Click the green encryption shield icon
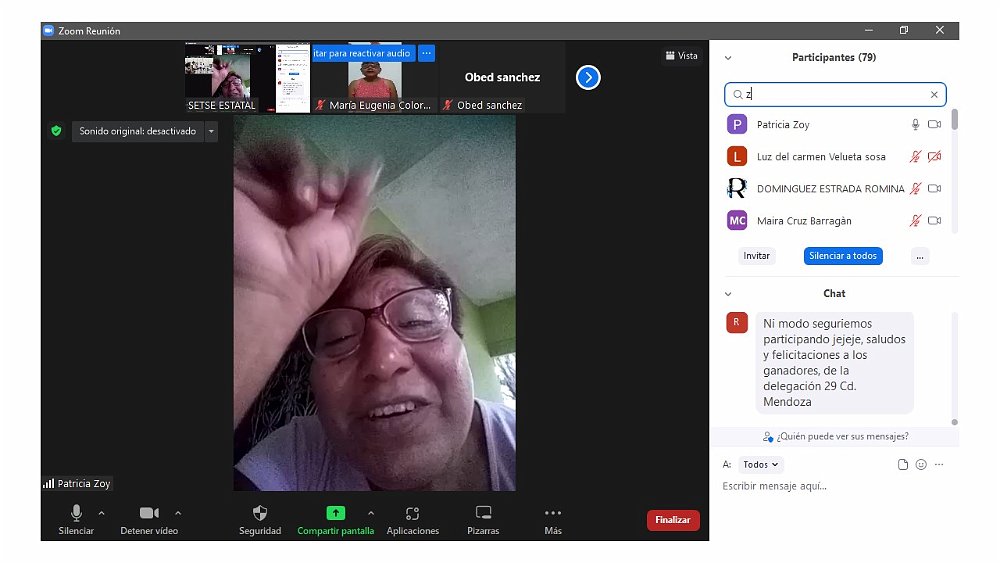The height and width of the screenshot is (563, 1000). [56, 131]
